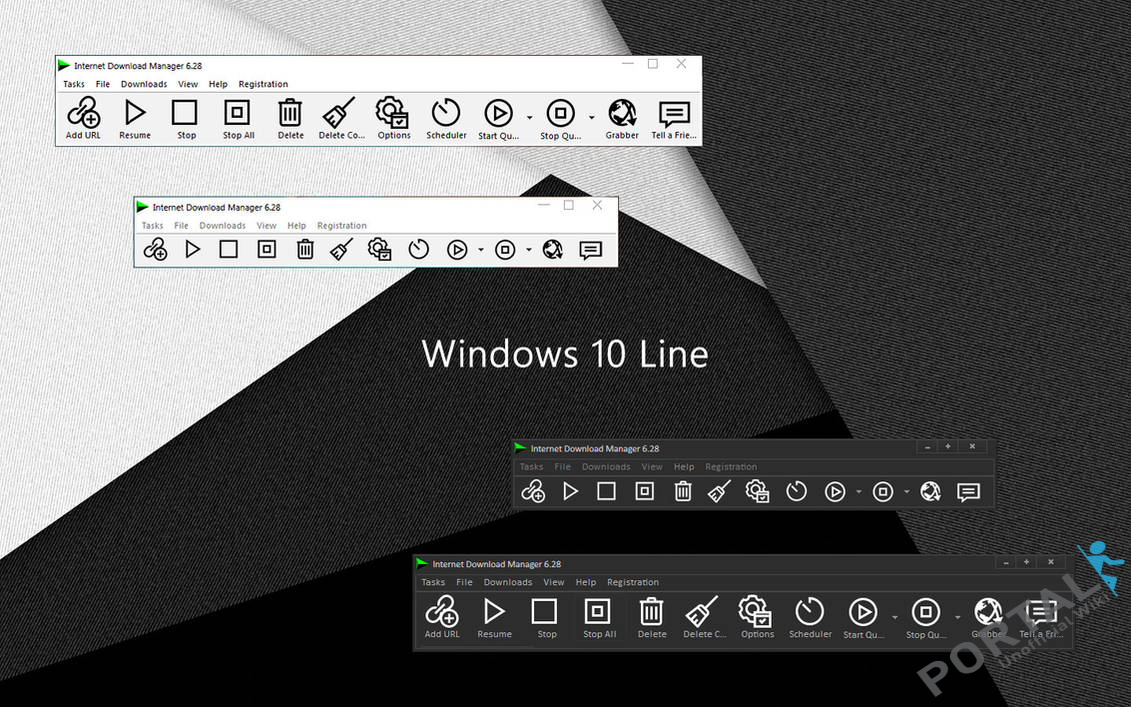Image resolution: width=1131 pixels, height=707 pixels.
Task: Click the broom icon in light icon-only toolbar
Action: [341, 250]
